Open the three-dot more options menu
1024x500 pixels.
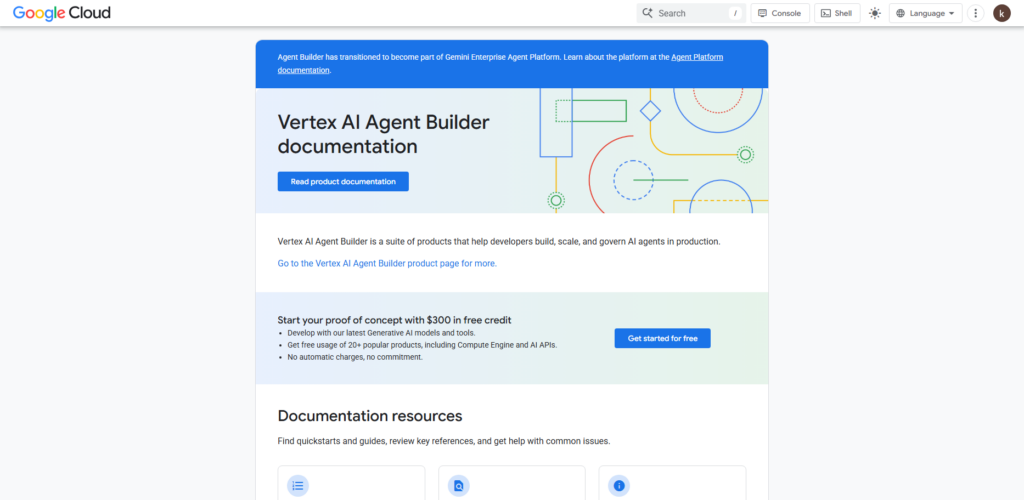point(976,13)
